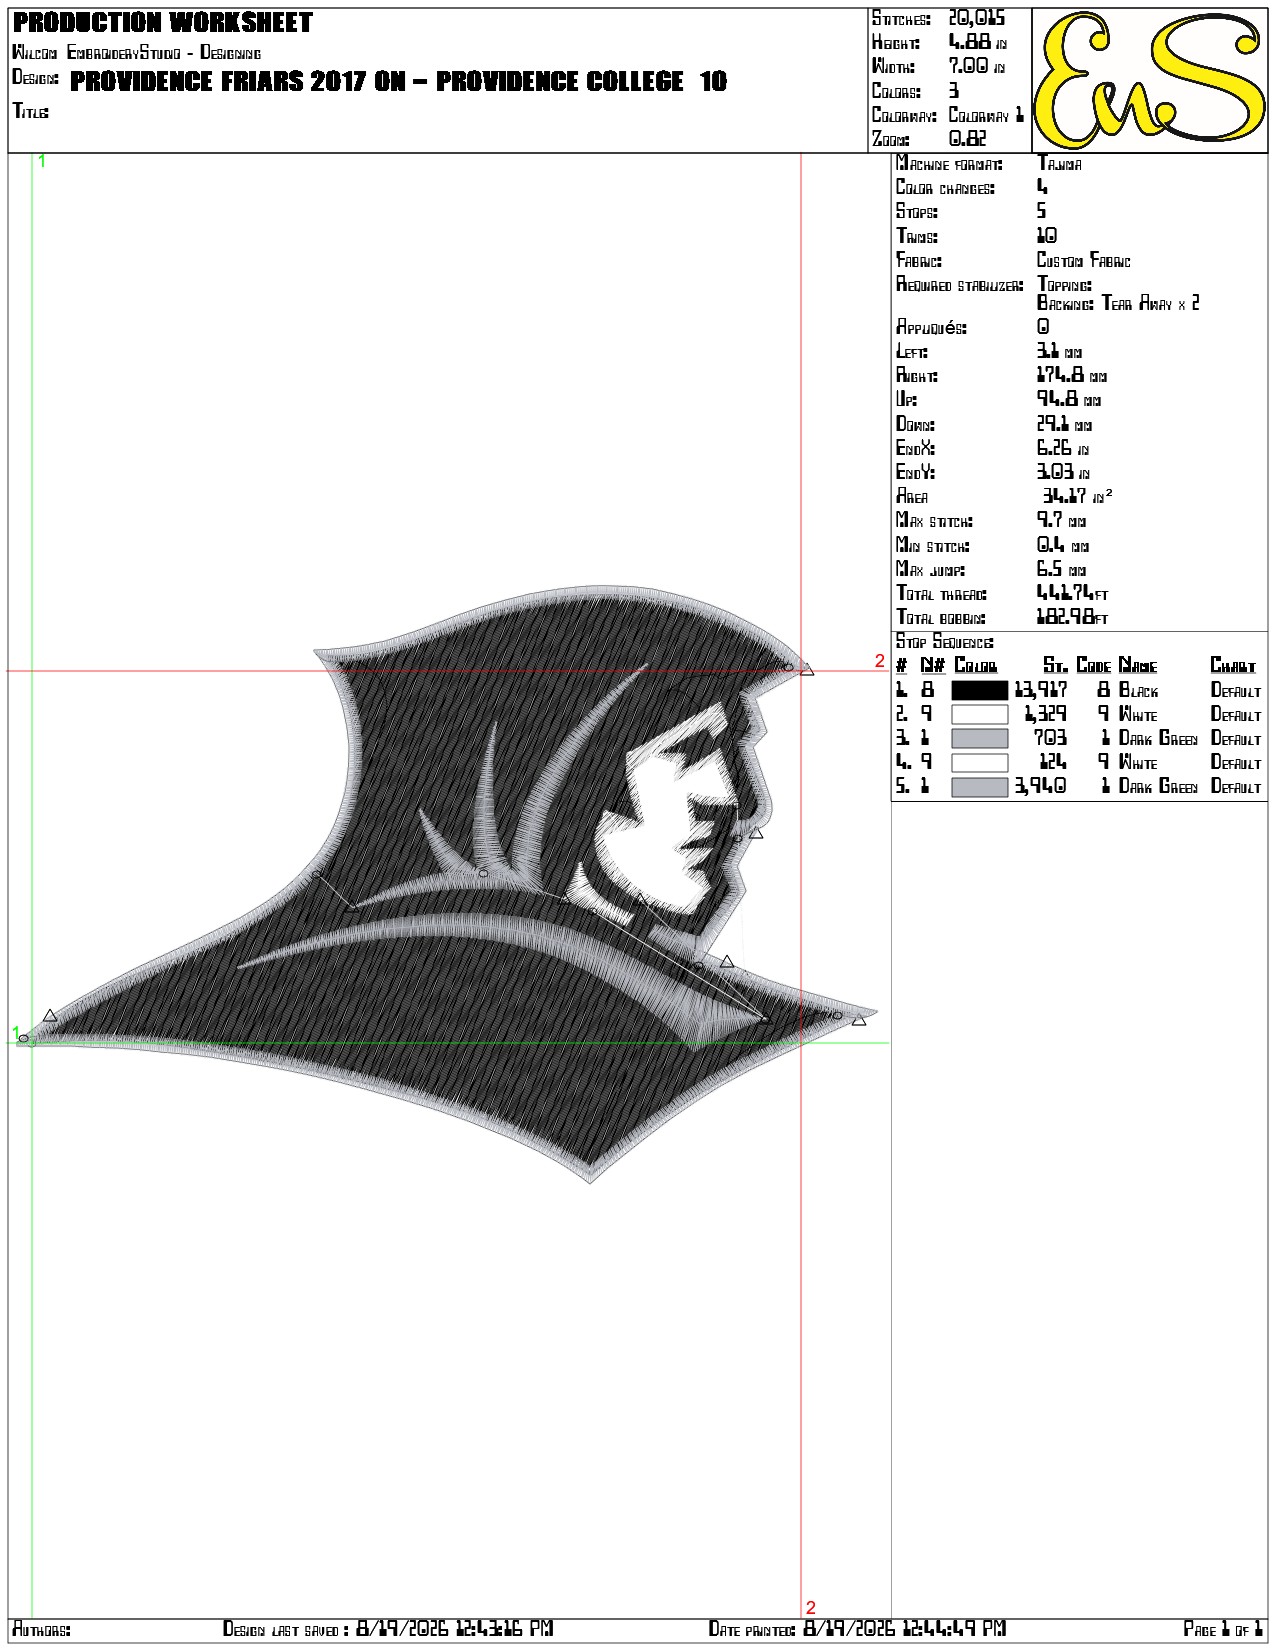
Task: Click the 'Page 1 of 1' footer text
Action: pos(1223,1629)
